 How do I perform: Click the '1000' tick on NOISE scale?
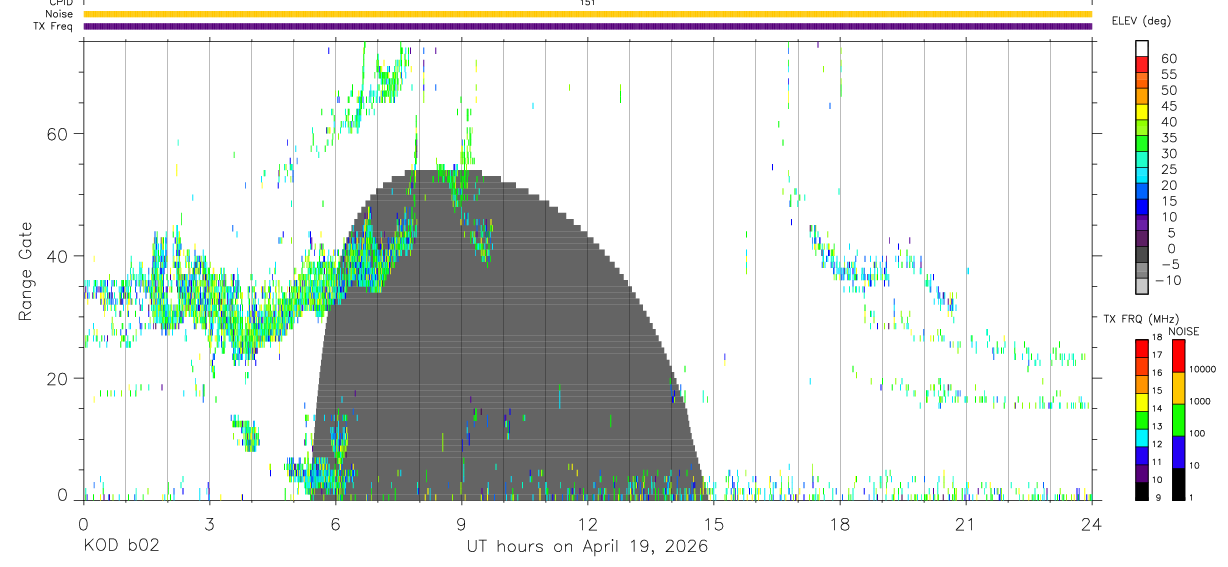pos(1201,401)
